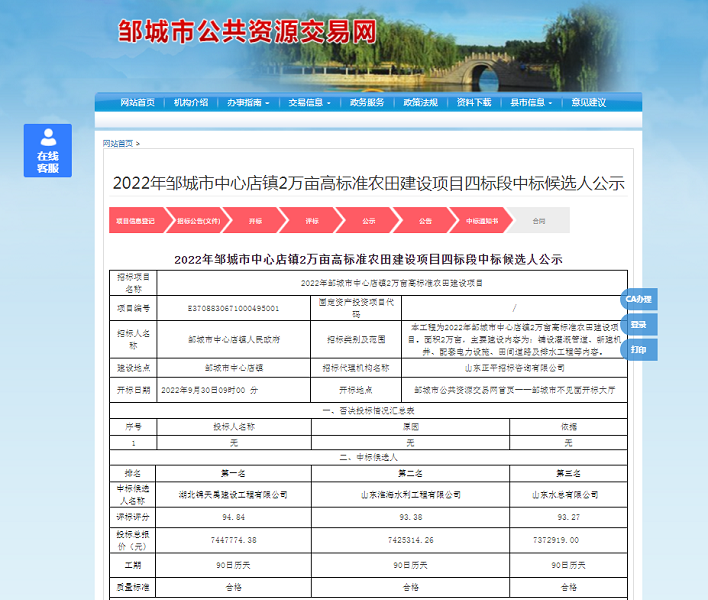Open 政策法规 in the navigation bar

[x=421, y=103]
